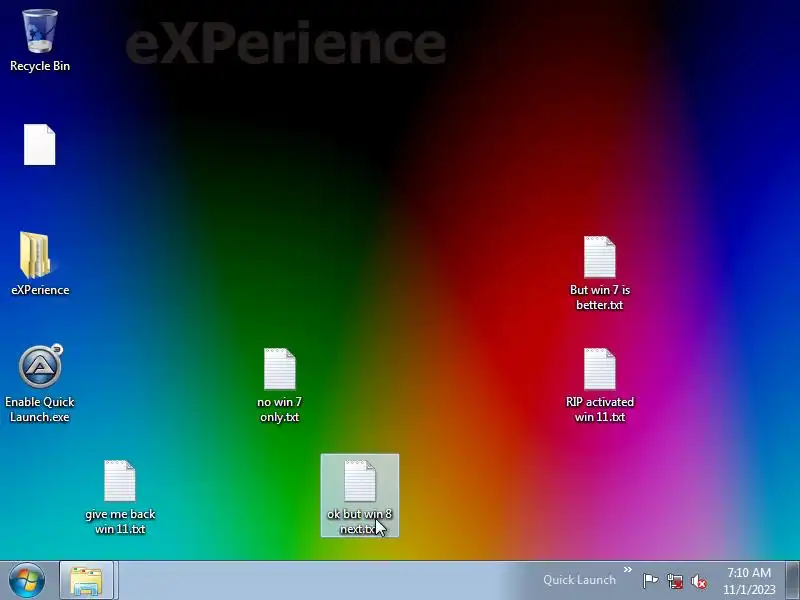Image resolution: width=800 pixels, height=600 pixels.
Task: Select the eXPerience folder icon
Action: tap(40, 264)
